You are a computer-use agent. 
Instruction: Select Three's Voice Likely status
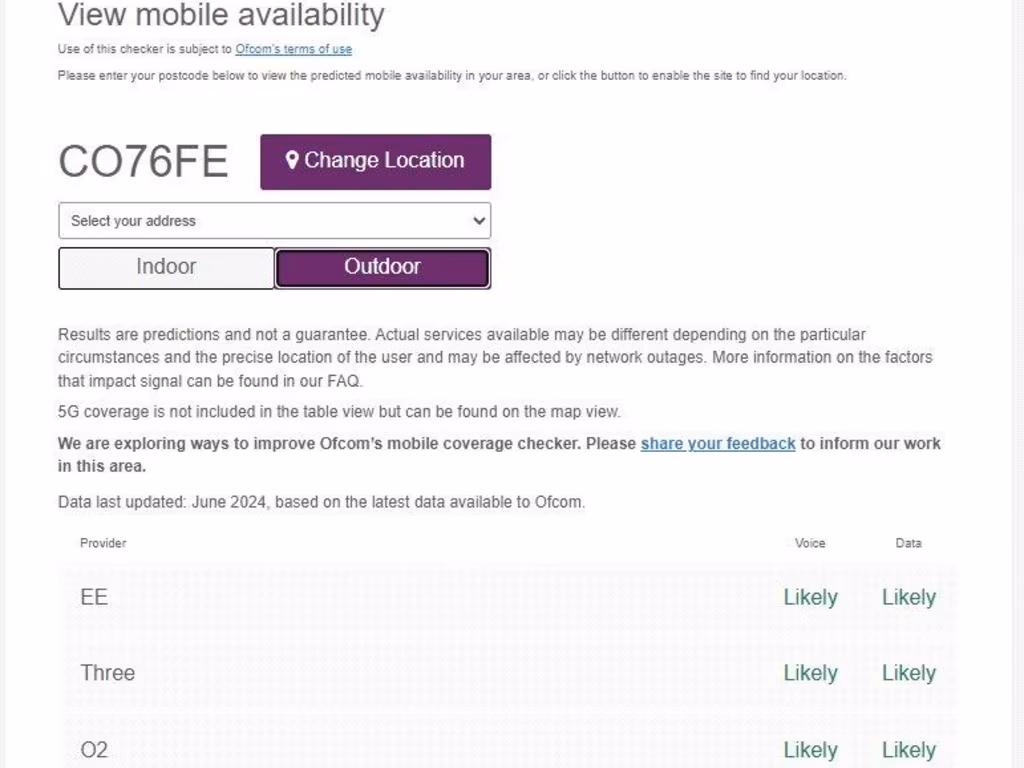[x=810, y=673]
